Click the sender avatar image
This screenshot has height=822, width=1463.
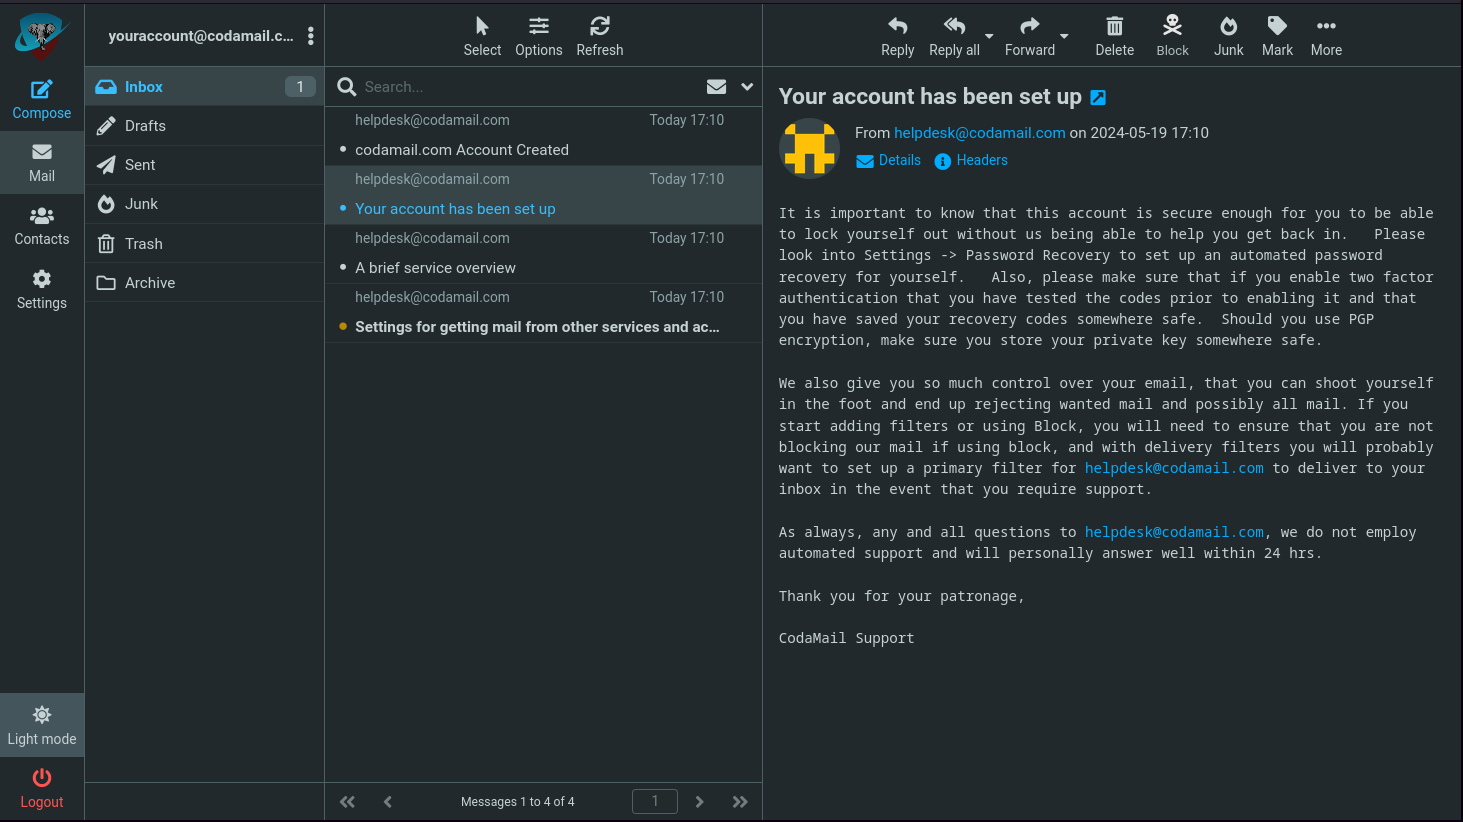pyautogui.click(x=809, y=148)
